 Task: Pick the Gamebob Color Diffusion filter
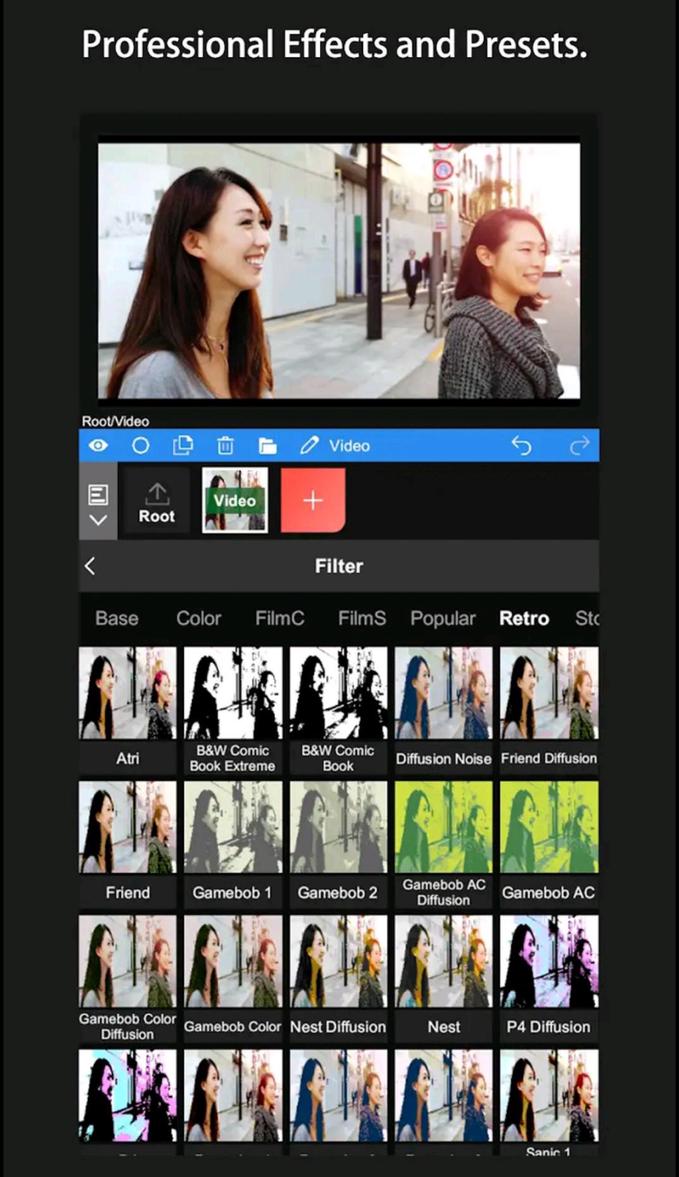coord(128,978)
